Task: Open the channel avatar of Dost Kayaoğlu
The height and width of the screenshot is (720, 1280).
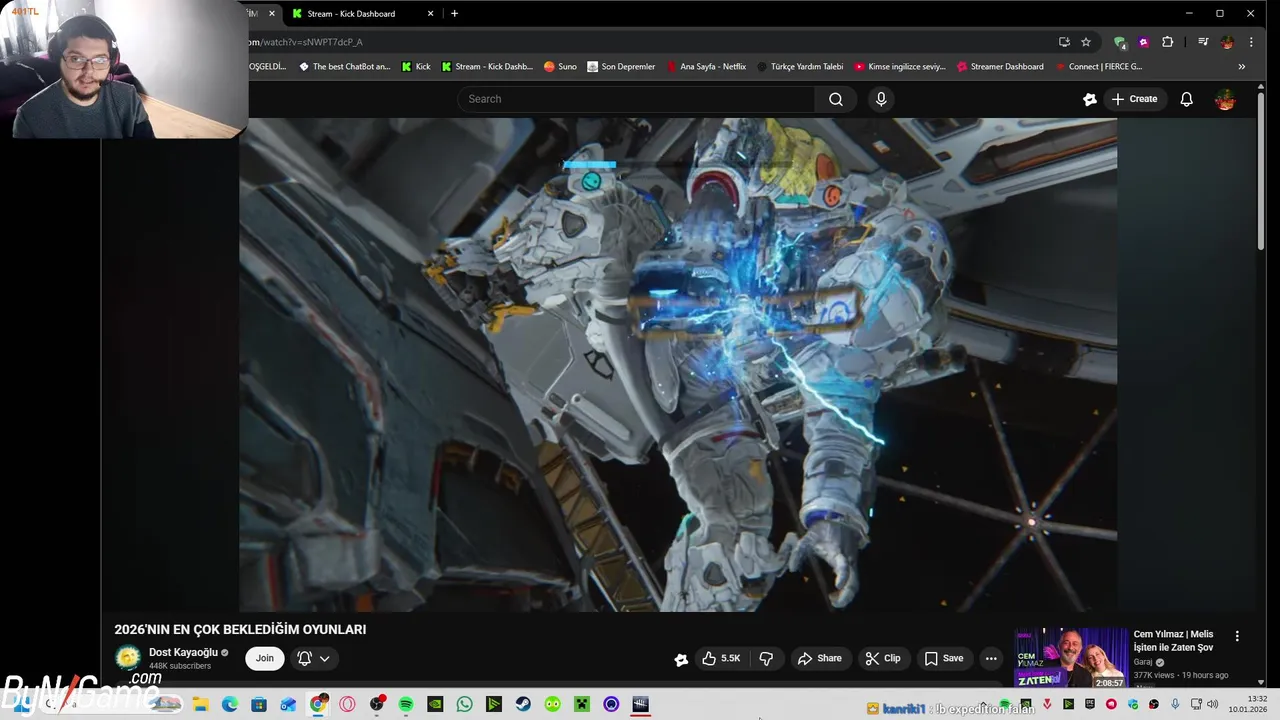Action: [128, 658]
